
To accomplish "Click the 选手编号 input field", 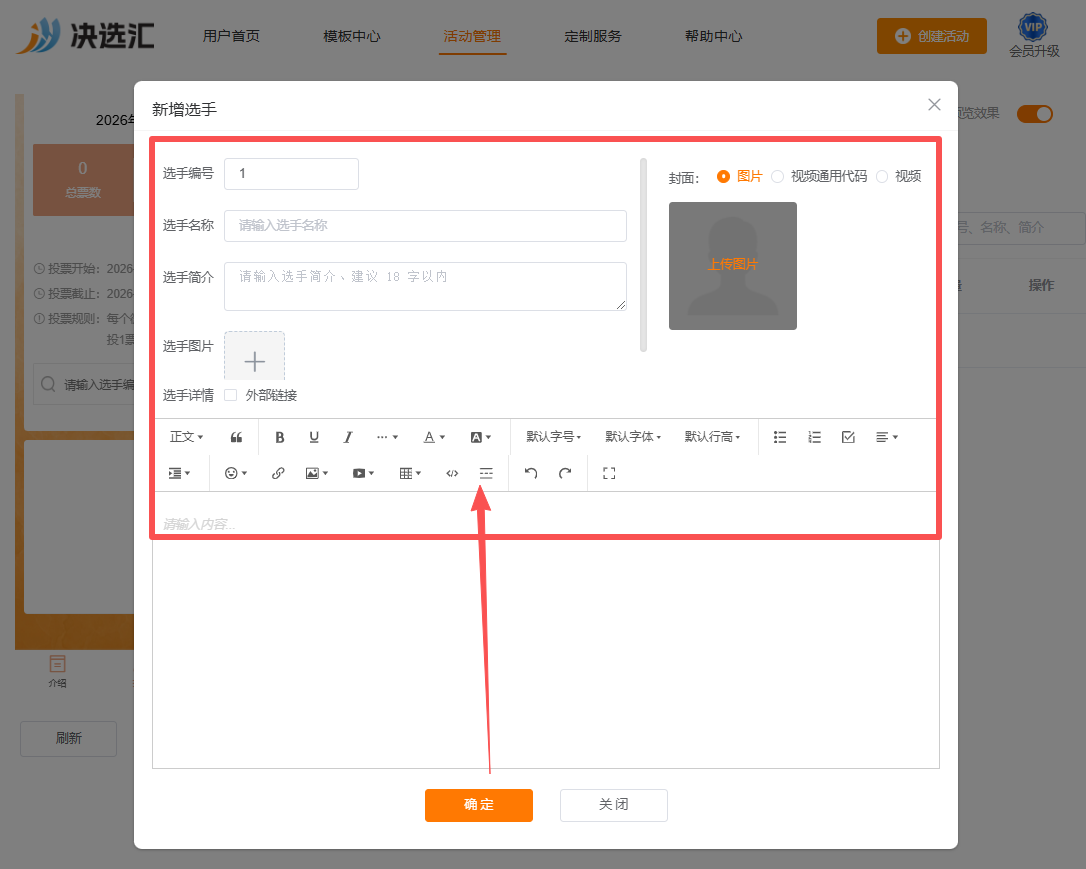I will (292, 174).
